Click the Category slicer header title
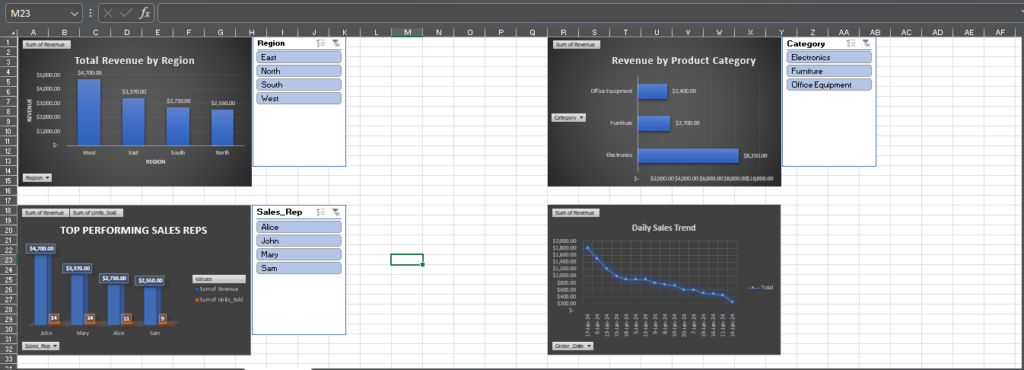Image resolution: width=1024 pixels, height=370 pixels. [x=806, y=43]
